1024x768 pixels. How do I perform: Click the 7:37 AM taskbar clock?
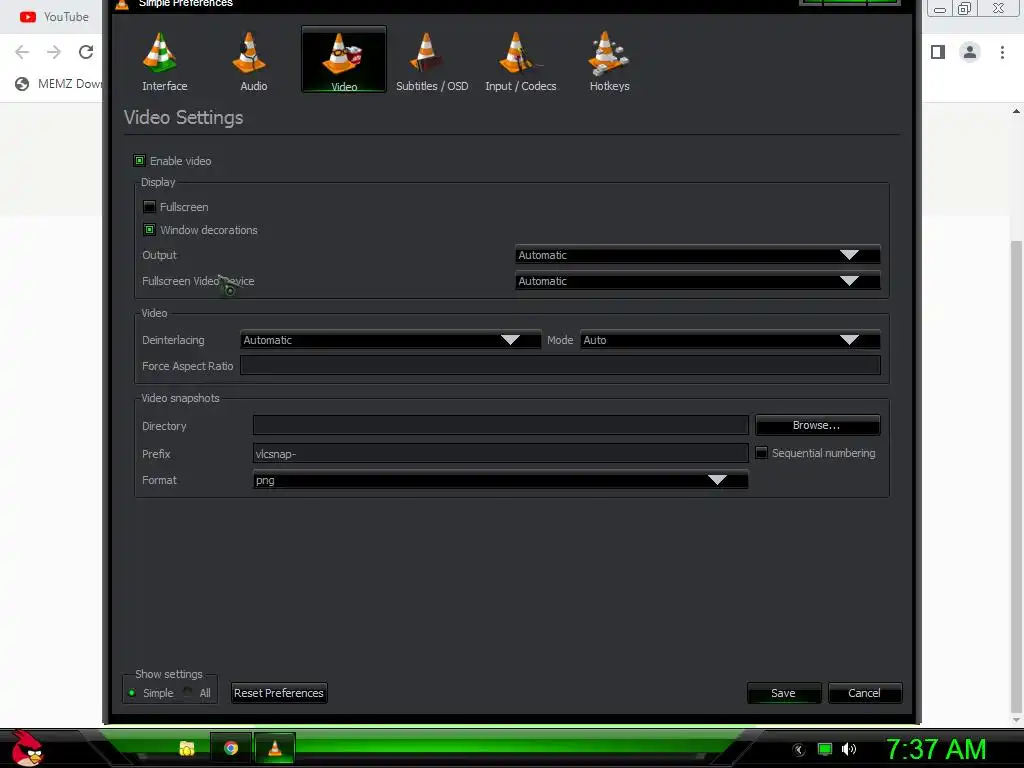[x=936, y=749]
